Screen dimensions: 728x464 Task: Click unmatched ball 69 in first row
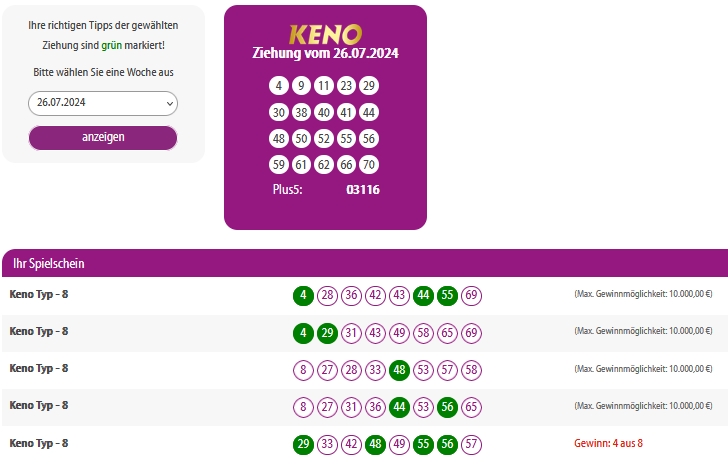click(x=472, y=295)
